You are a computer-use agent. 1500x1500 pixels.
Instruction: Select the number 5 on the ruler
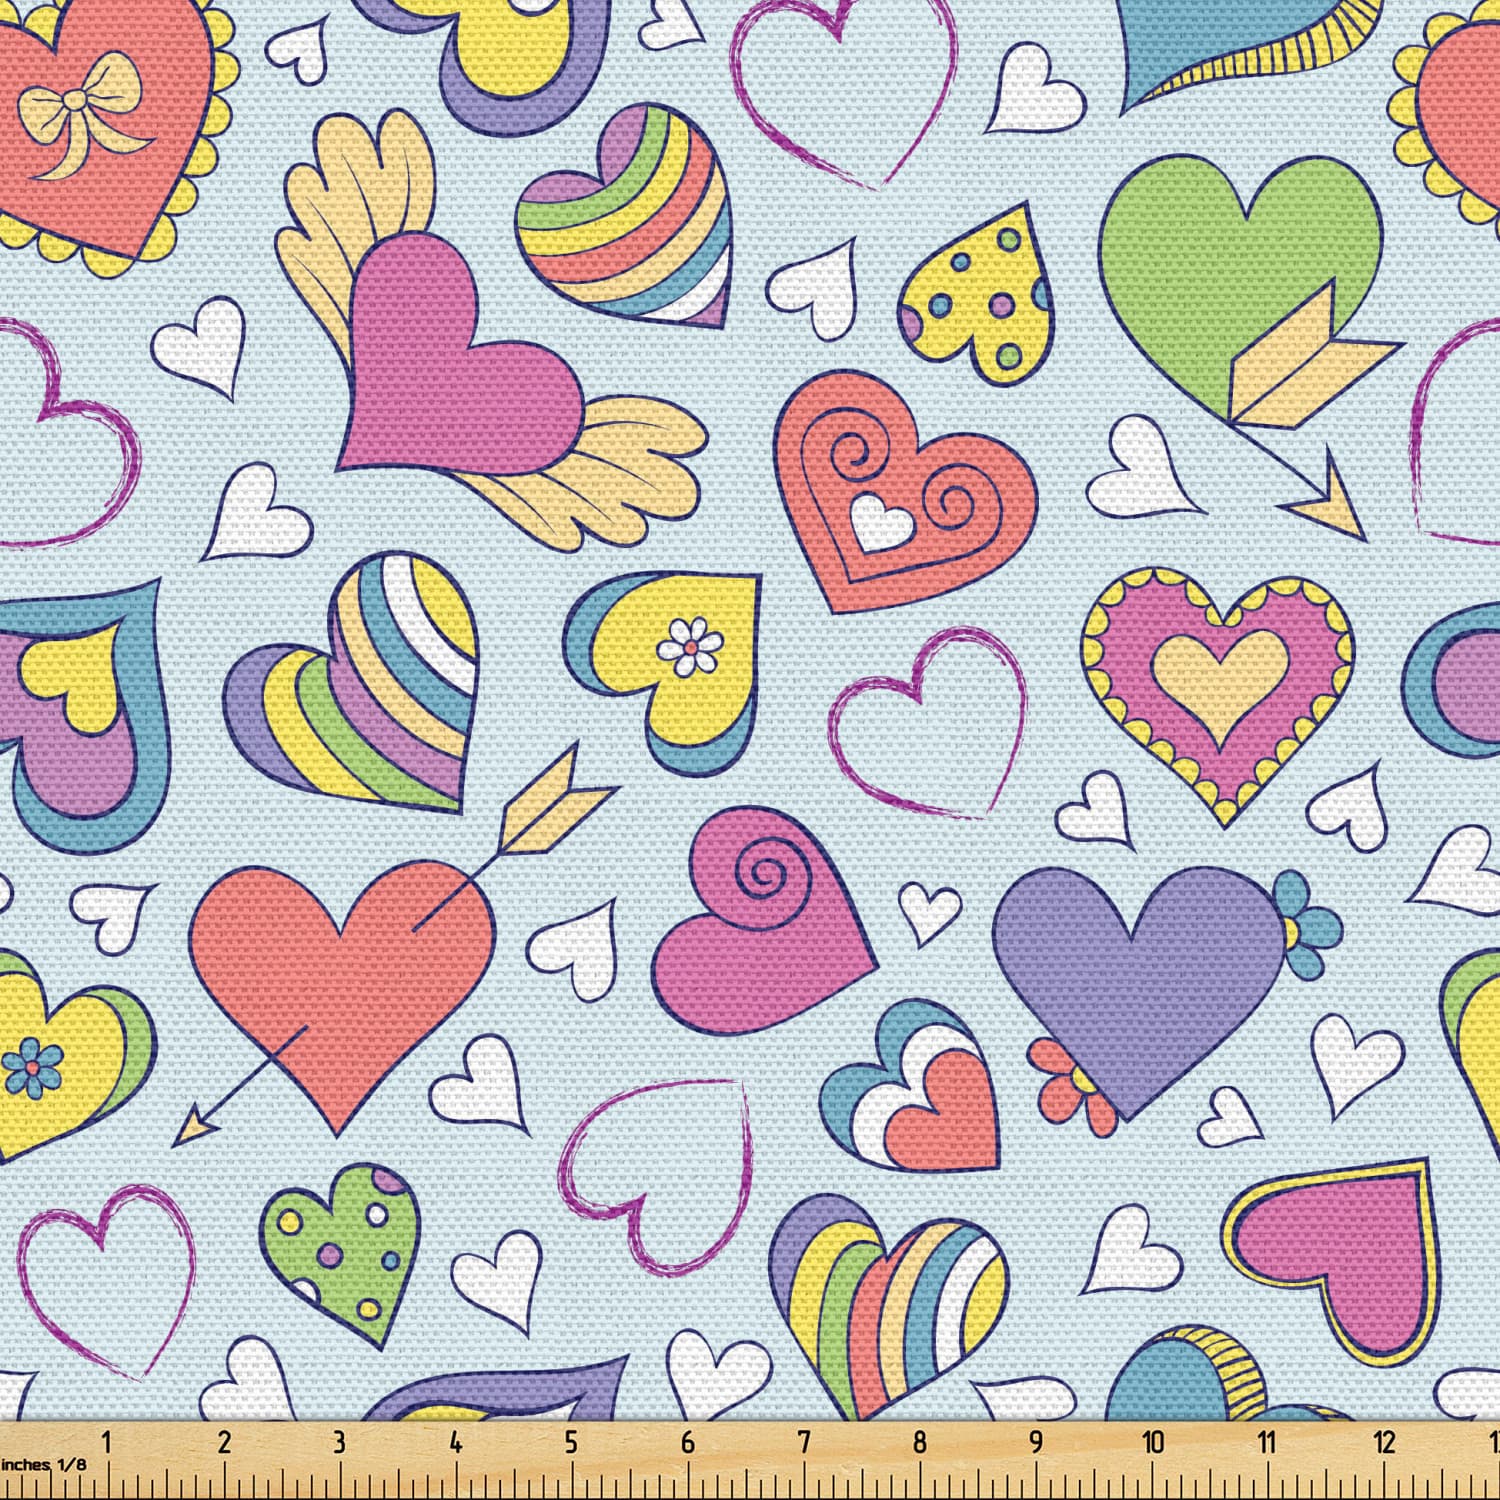coord(571,1442)
